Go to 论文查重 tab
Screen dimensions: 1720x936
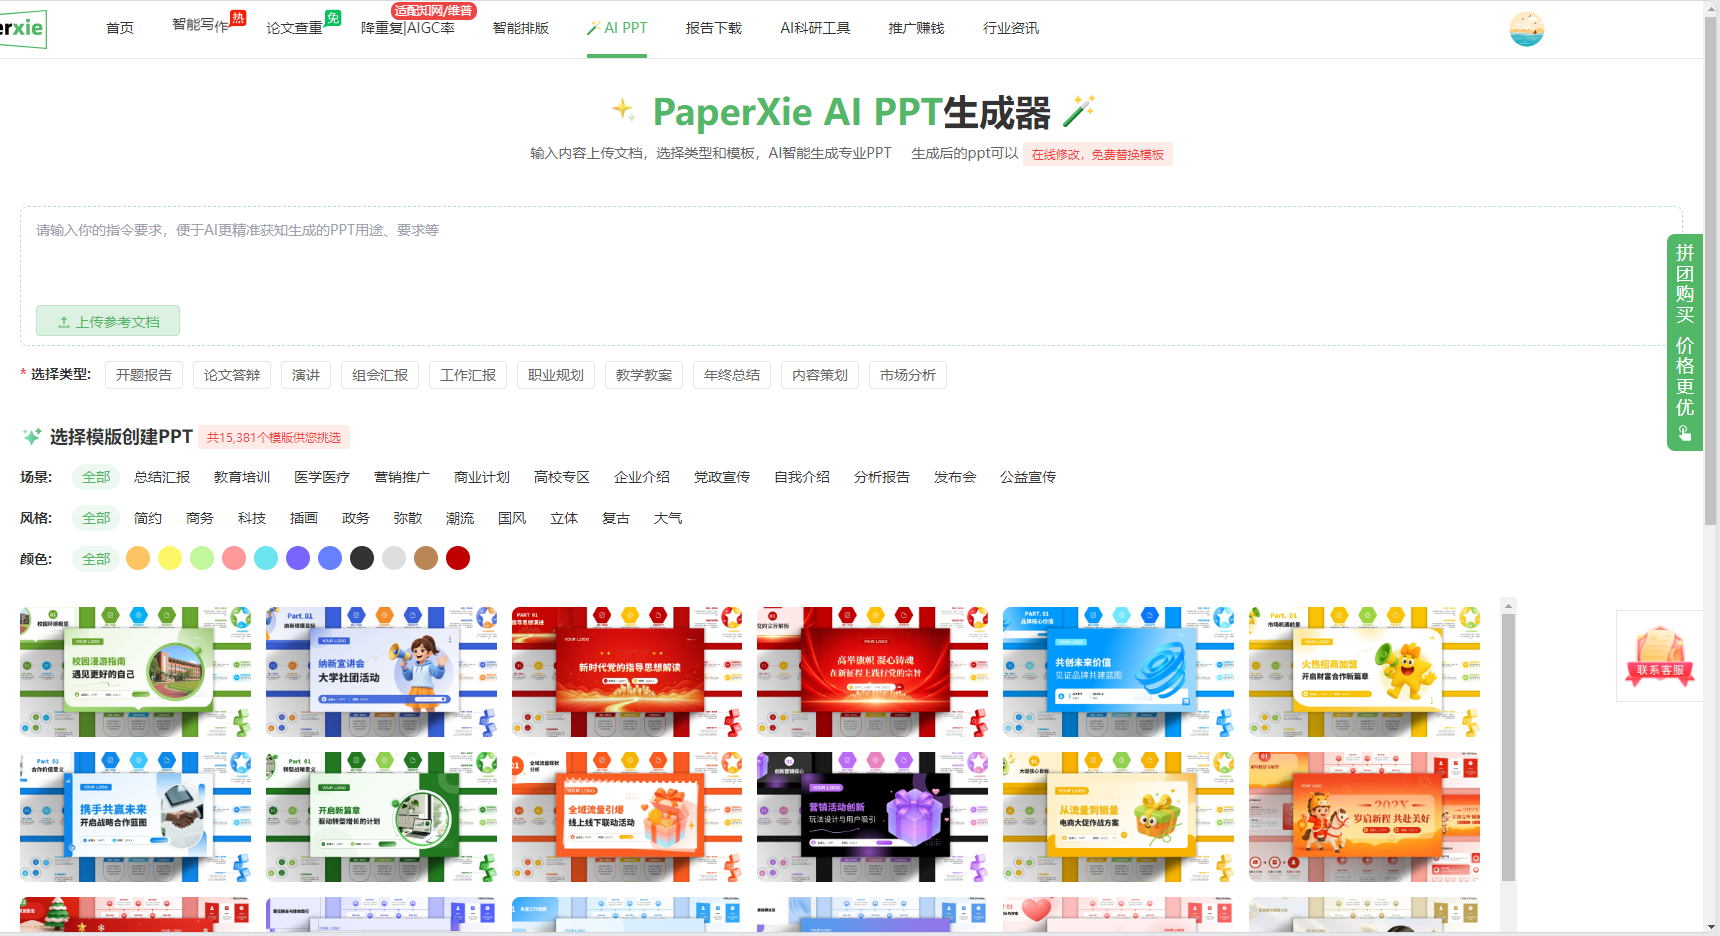tap(294, 28)
